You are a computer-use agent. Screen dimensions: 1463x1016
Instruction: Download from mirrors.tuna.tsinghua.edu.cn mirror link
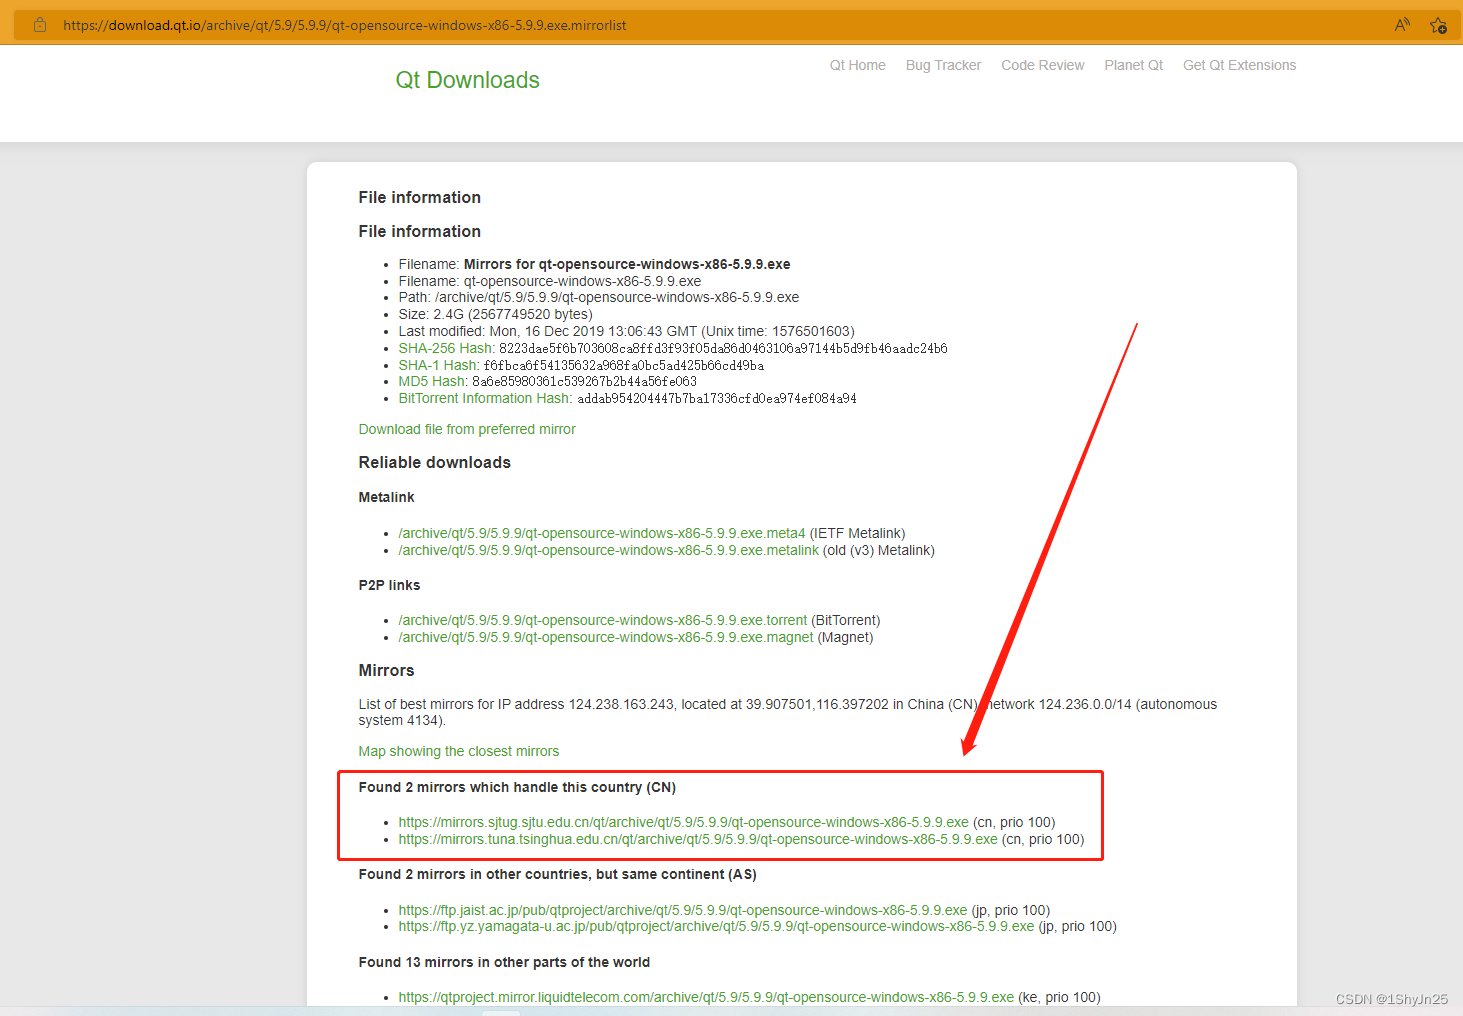coord(698,839)
